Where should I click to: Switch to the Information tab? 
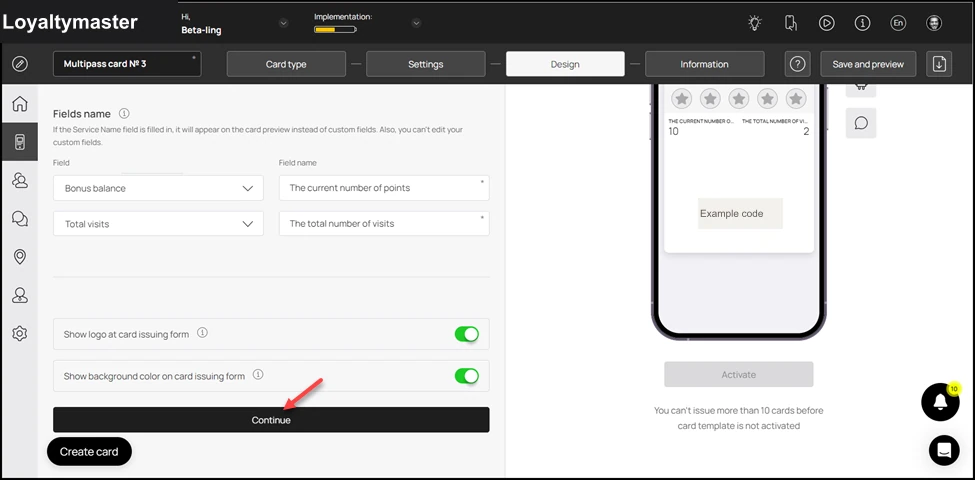[x=705, y=64]
